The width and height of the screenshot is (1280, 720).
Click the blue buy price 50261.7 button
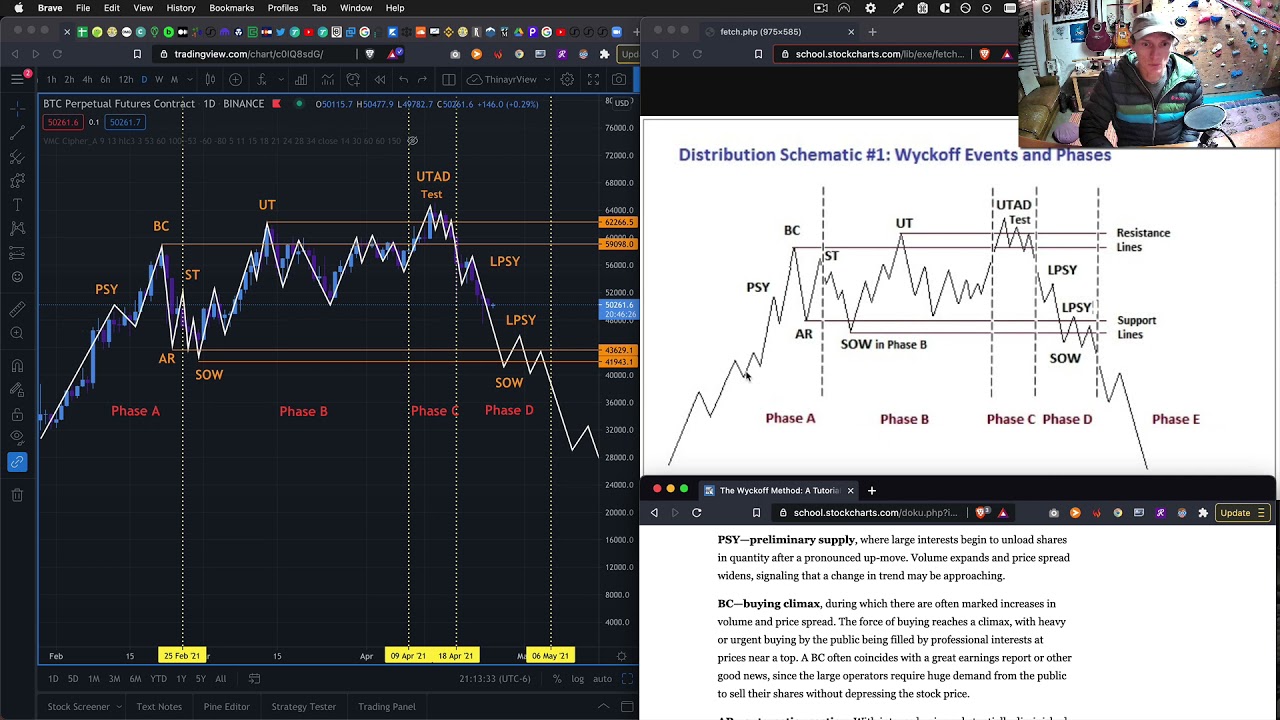(125, 122)
